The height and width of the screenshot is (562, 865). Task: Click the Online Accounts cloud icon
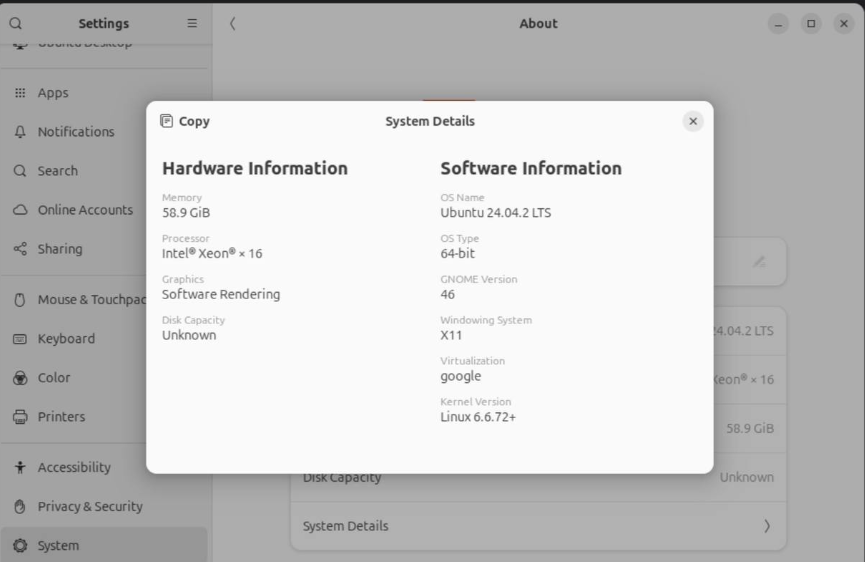click(20, 210)
